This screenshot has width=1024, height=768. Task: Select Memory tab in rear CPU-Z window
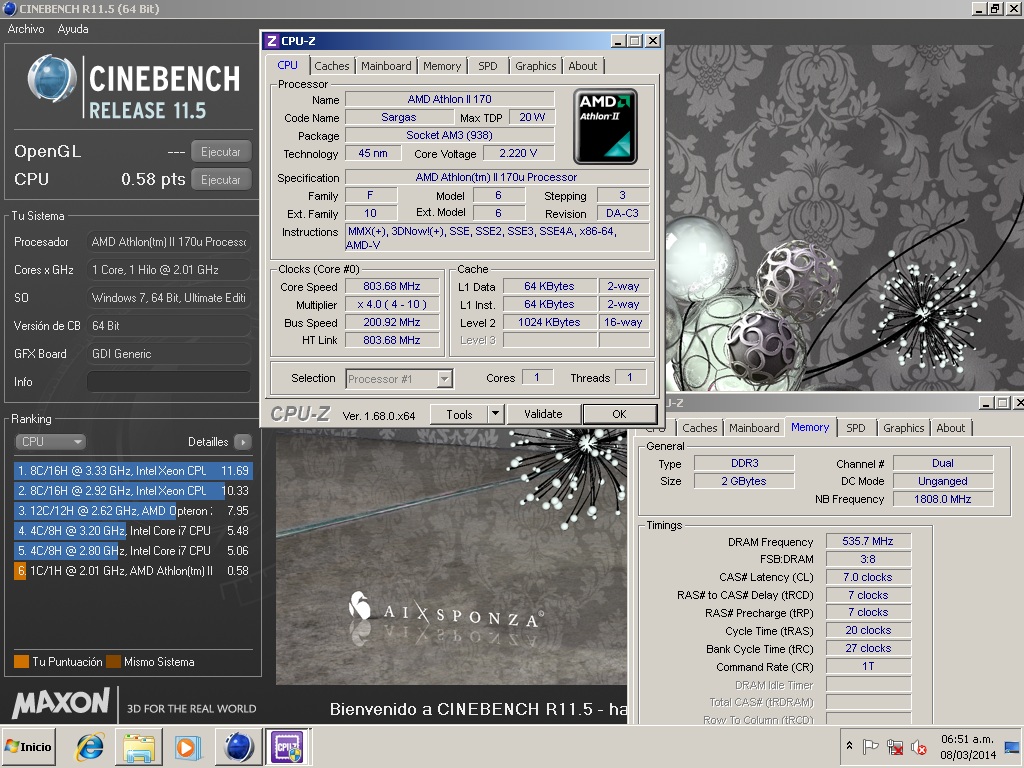[x=810, y=427]
